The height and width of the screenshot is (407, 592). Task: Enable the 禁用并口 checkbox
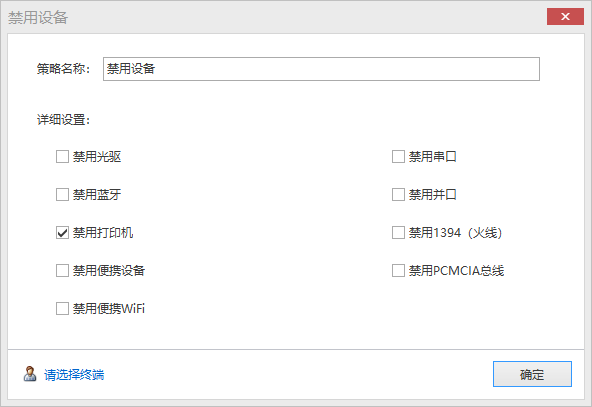point(398,195)
